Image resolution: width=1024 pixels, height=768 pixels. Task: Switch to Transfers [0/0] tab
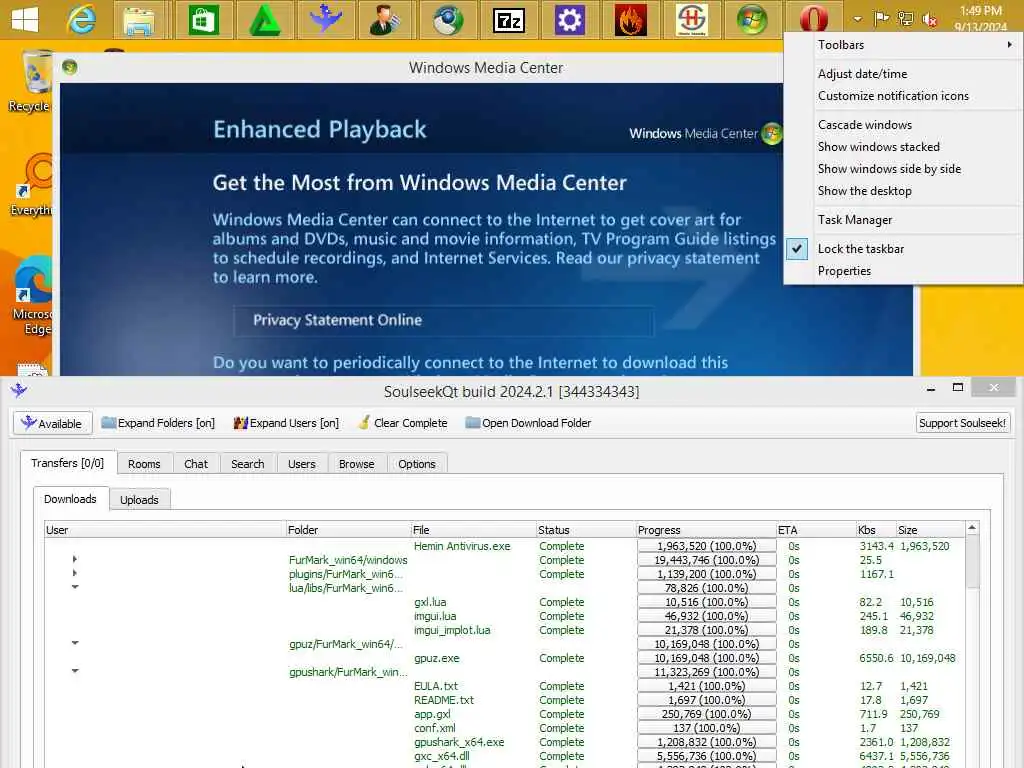point(68,463)
